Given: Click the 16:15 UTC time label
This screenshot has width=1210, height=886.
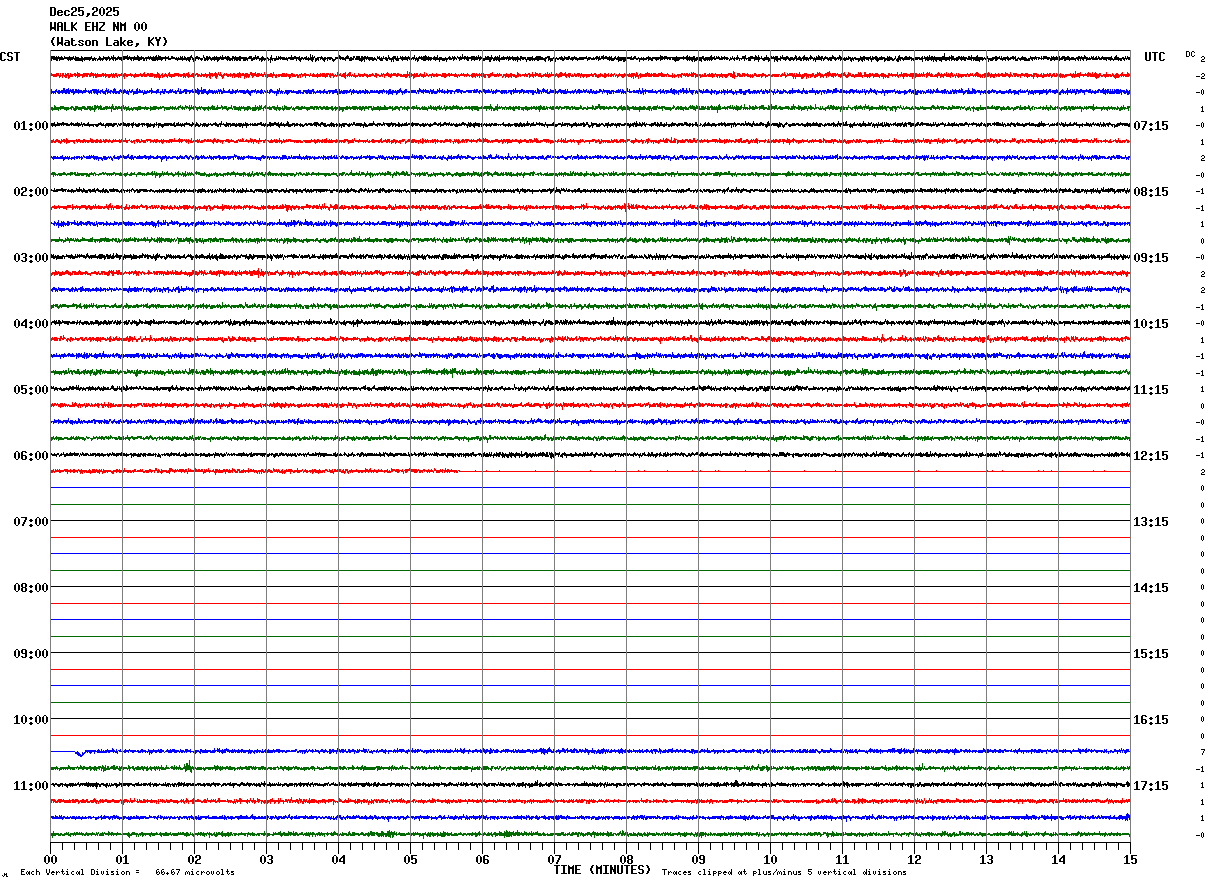Looking at the screenshot, I should tap(1151, 720).
